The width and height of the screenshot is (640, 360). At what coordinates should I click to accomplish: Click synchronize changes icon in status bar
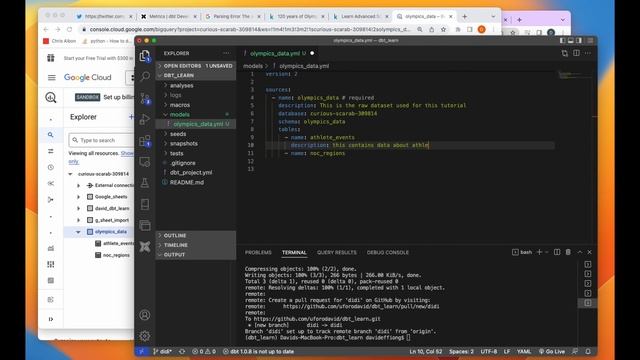pyautogui.click(x=182, y=351)
